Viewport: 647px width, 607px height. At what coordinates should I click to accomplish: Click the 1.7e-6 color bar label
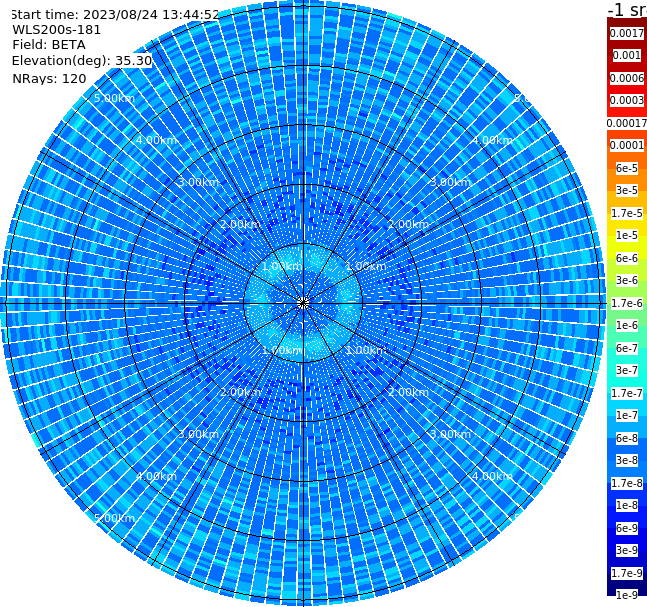627,303
